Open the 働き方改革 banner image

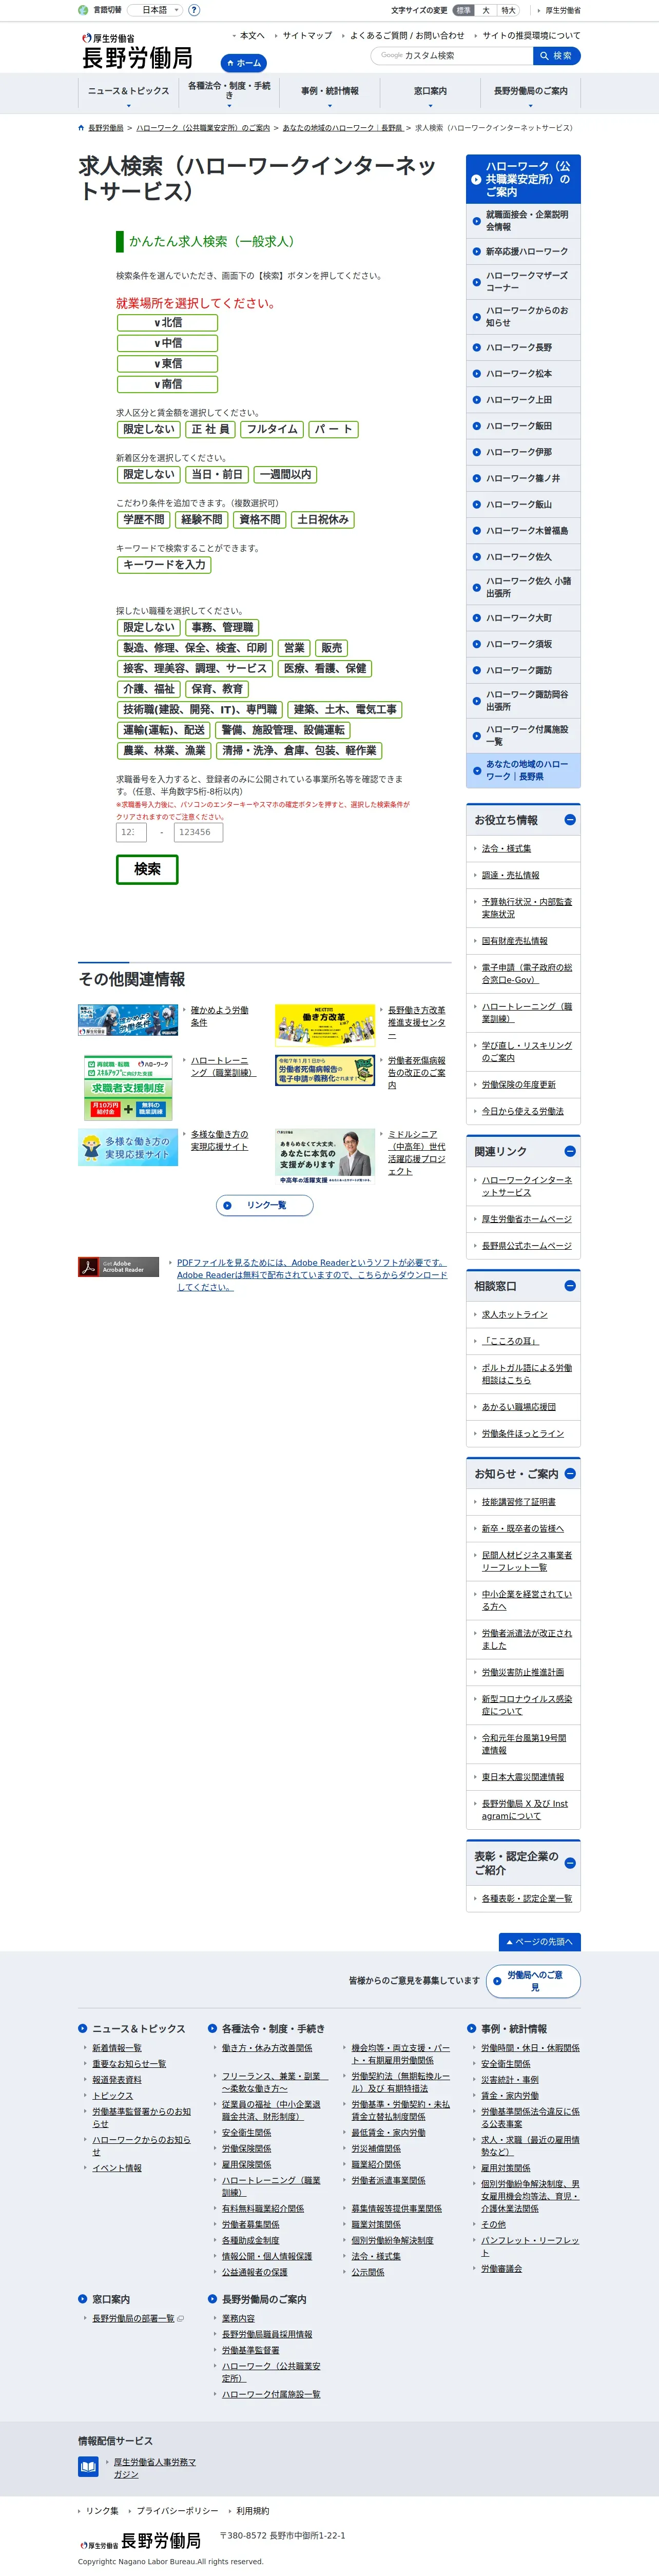point(325,1025)
